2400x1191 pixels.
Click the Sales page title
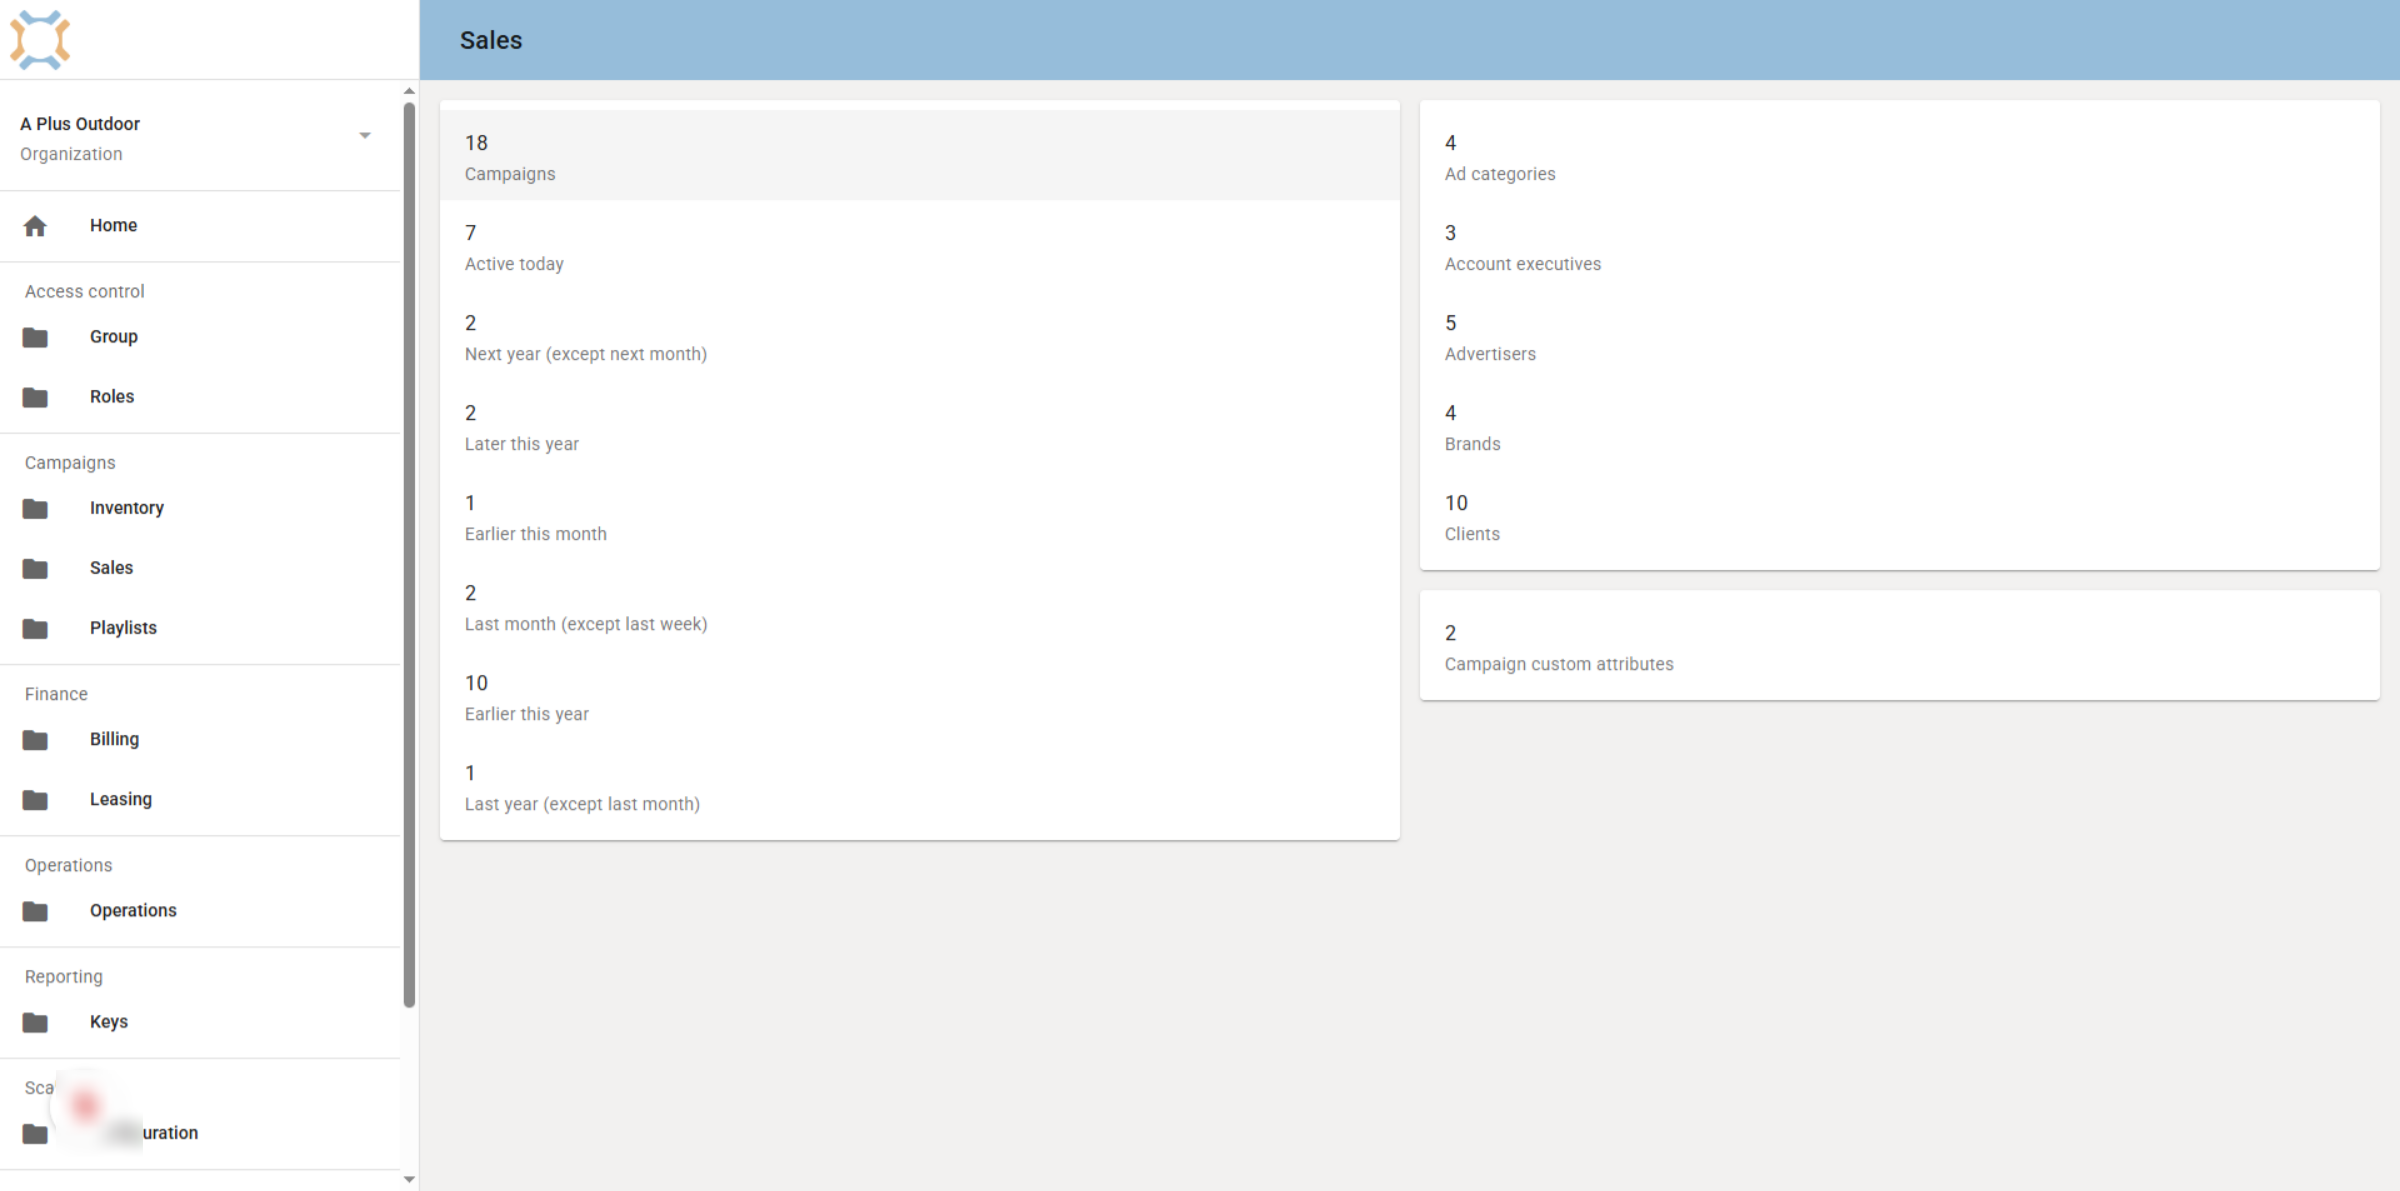coord(491,40)
